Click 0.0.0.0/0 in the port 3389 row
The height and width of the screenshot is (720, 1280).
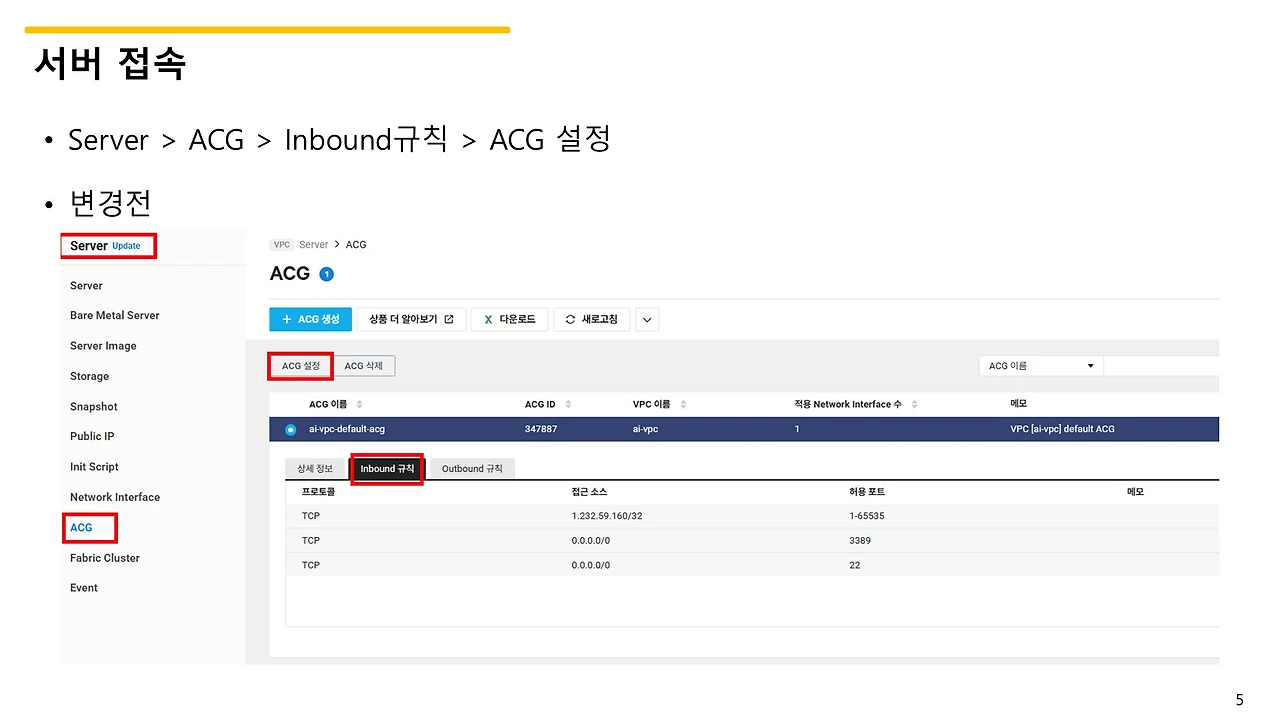(x=591, y=540)
